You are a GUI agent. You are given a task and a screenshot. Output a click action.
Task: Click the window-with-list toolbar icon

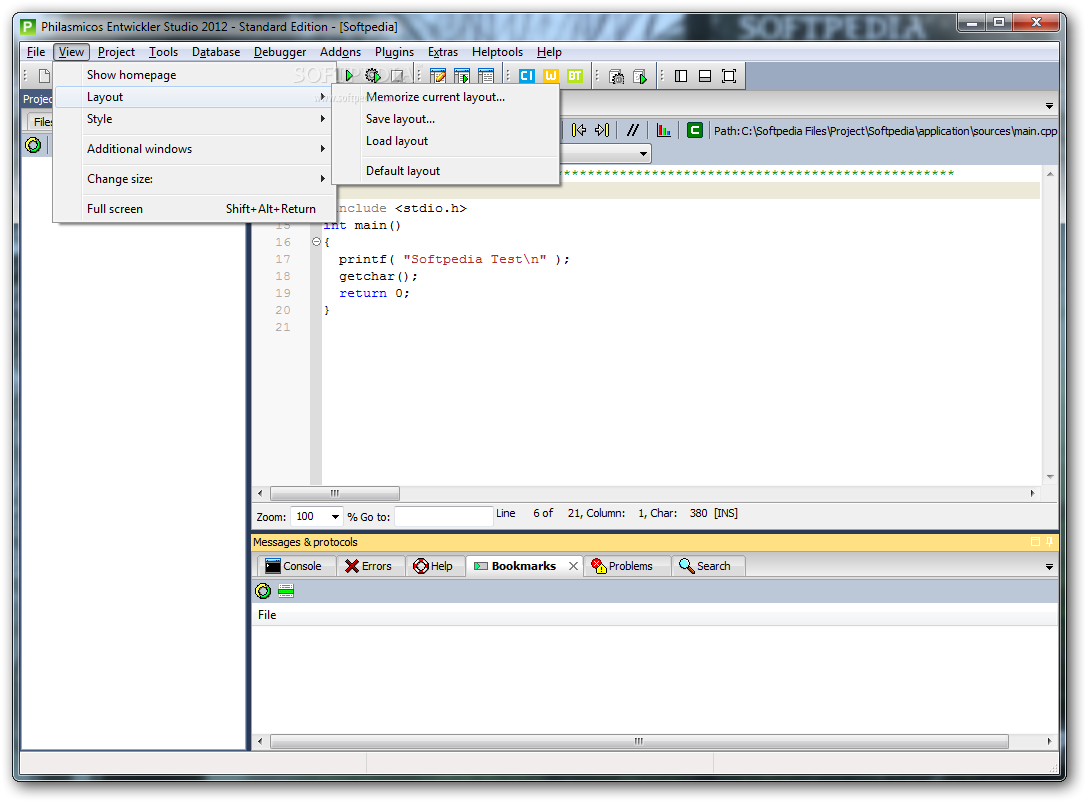click(x=486, y=76)
